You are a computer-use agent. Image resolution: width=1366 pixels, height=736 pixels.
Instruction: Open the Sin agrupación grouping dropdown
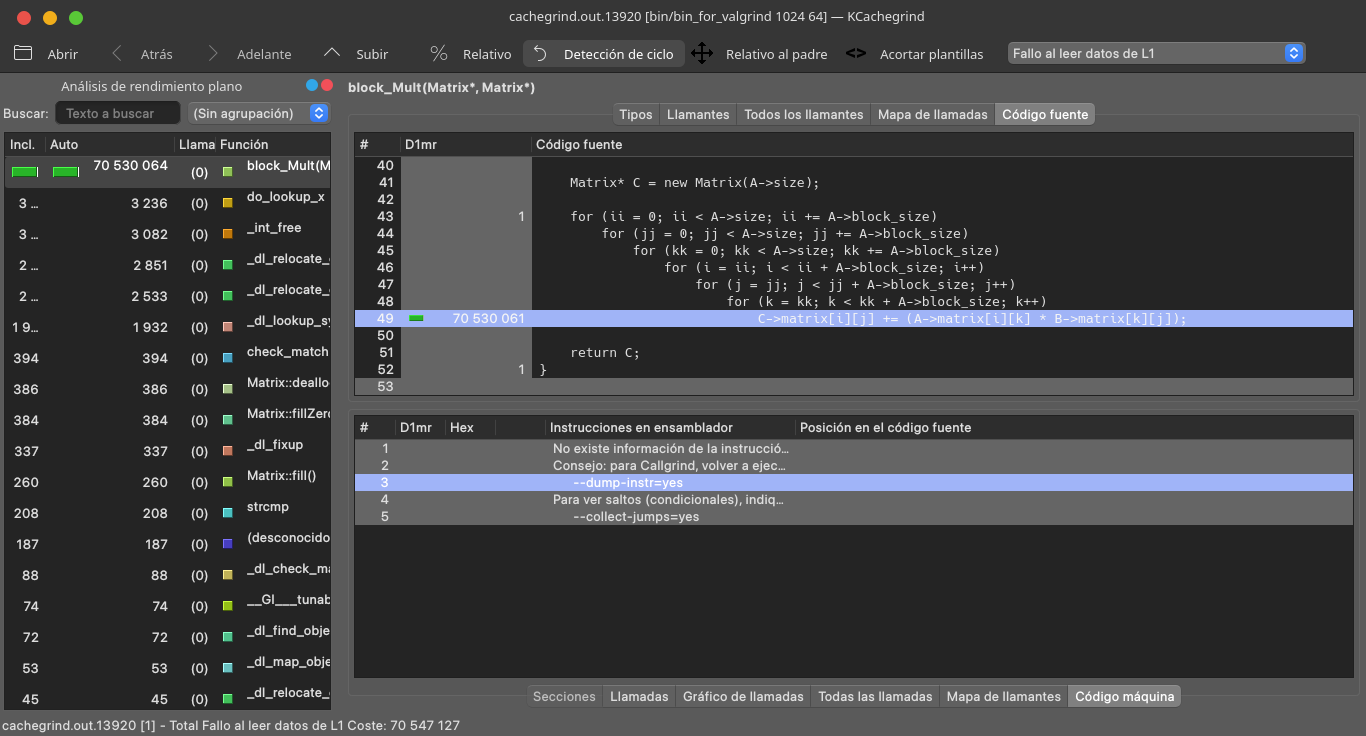tap(259, 113)
